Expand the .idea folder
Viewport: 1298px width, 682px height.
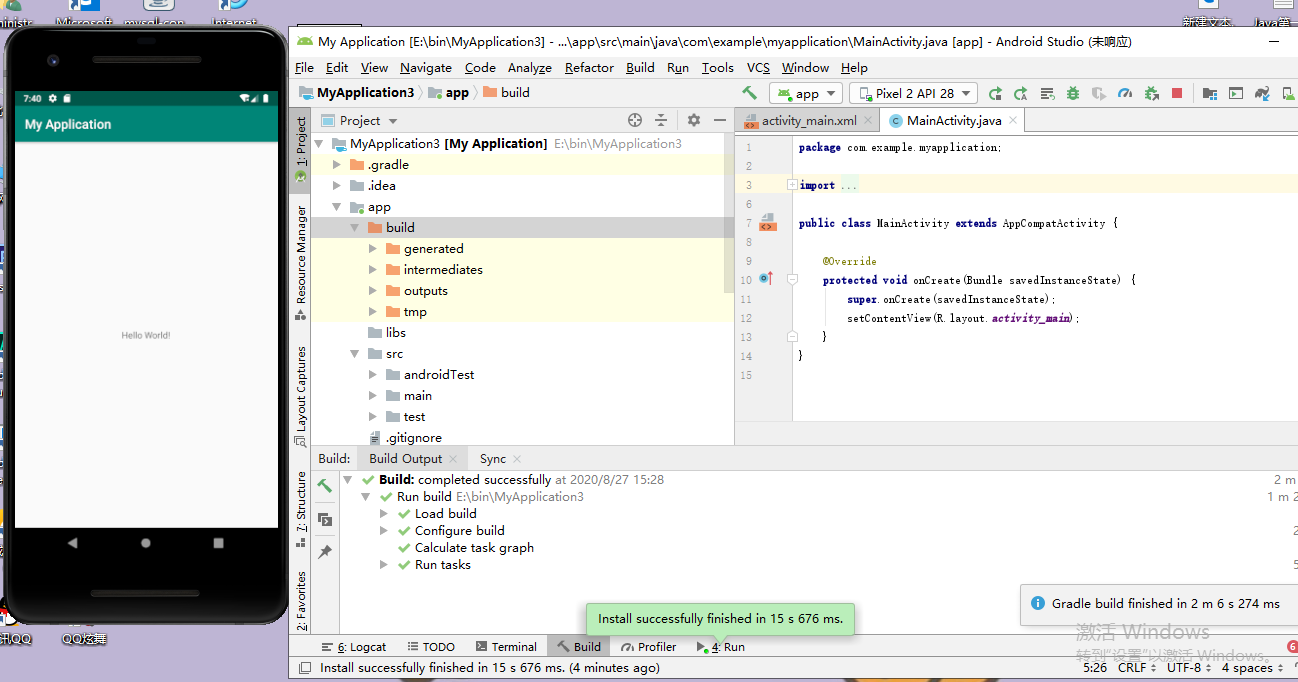coord(337,185)
